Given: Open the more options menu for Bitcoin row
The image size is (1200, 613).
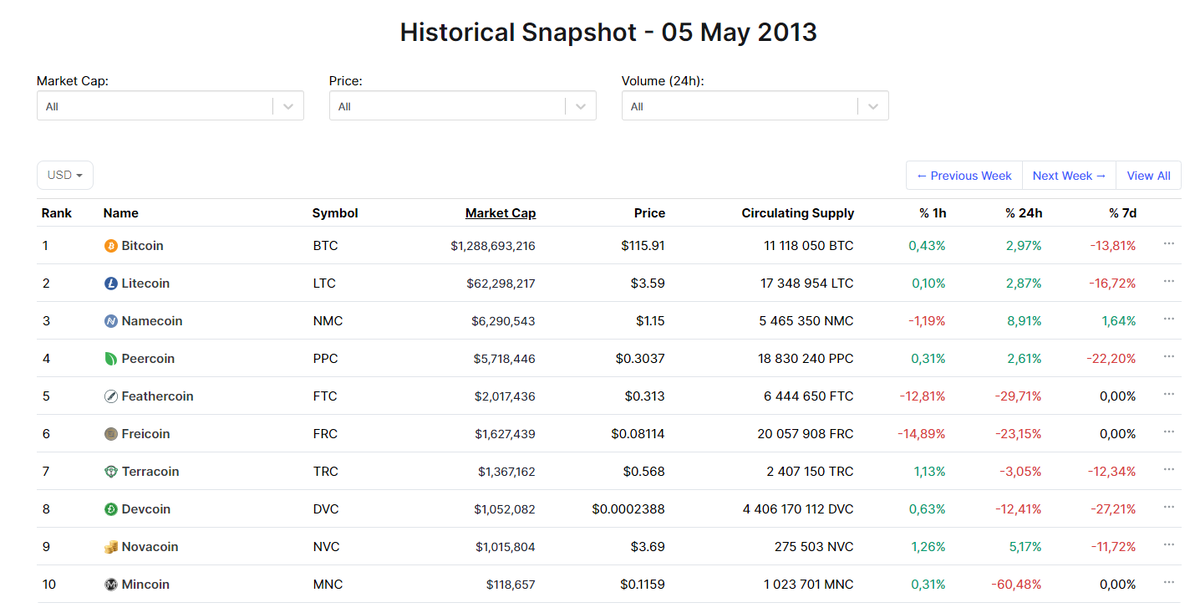Looking at the screenshot, I should pyautogui.click(x=1169, y=244).
